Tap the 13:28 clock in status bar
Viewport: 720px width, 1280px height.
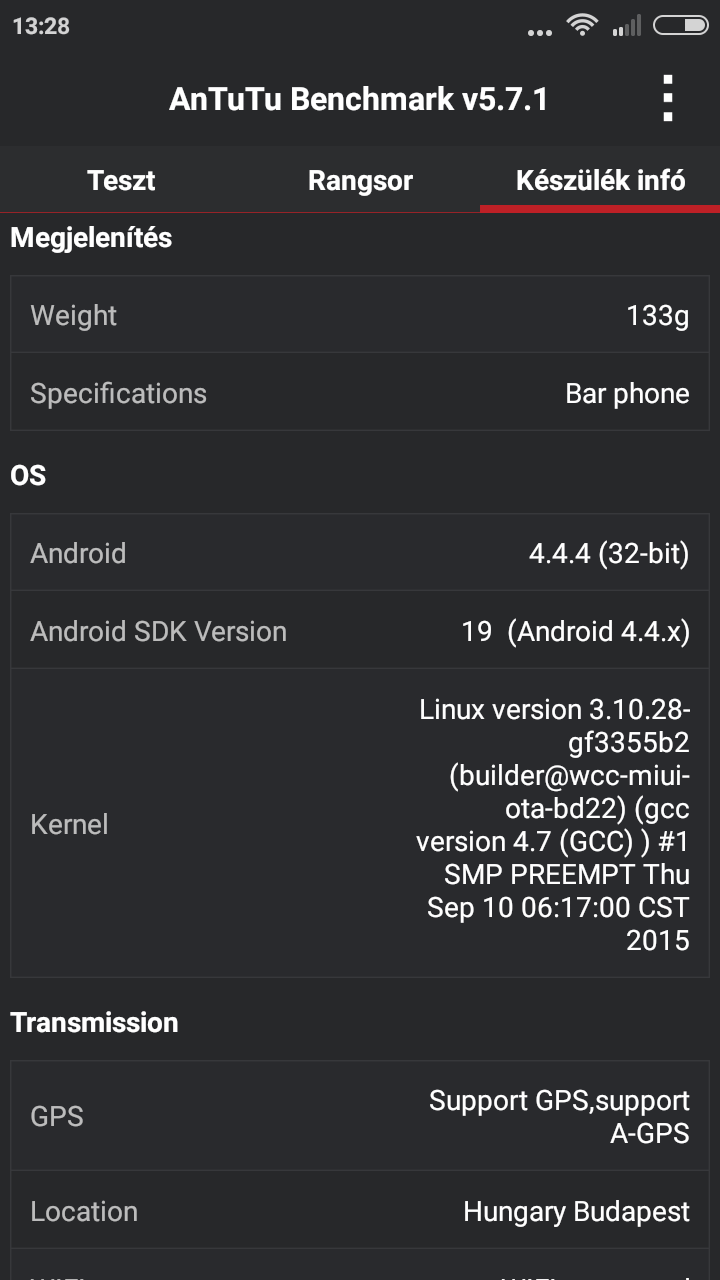coord(41,26)
